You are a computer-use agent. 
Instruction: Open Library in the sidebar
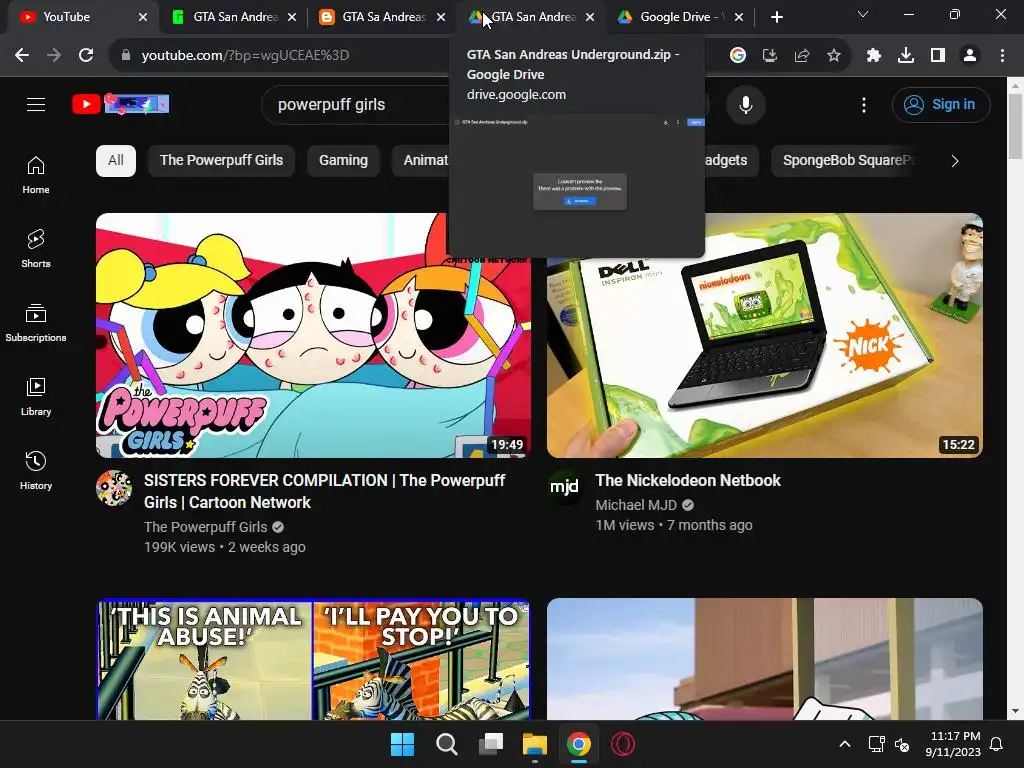(36, 396)
